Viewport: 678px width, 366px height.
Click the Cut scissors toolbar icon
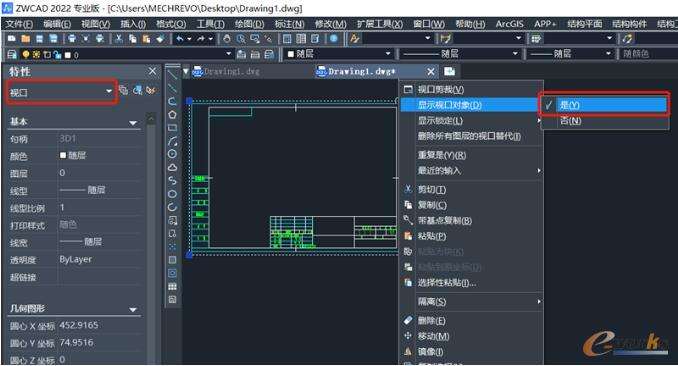(x=118, y=39)
